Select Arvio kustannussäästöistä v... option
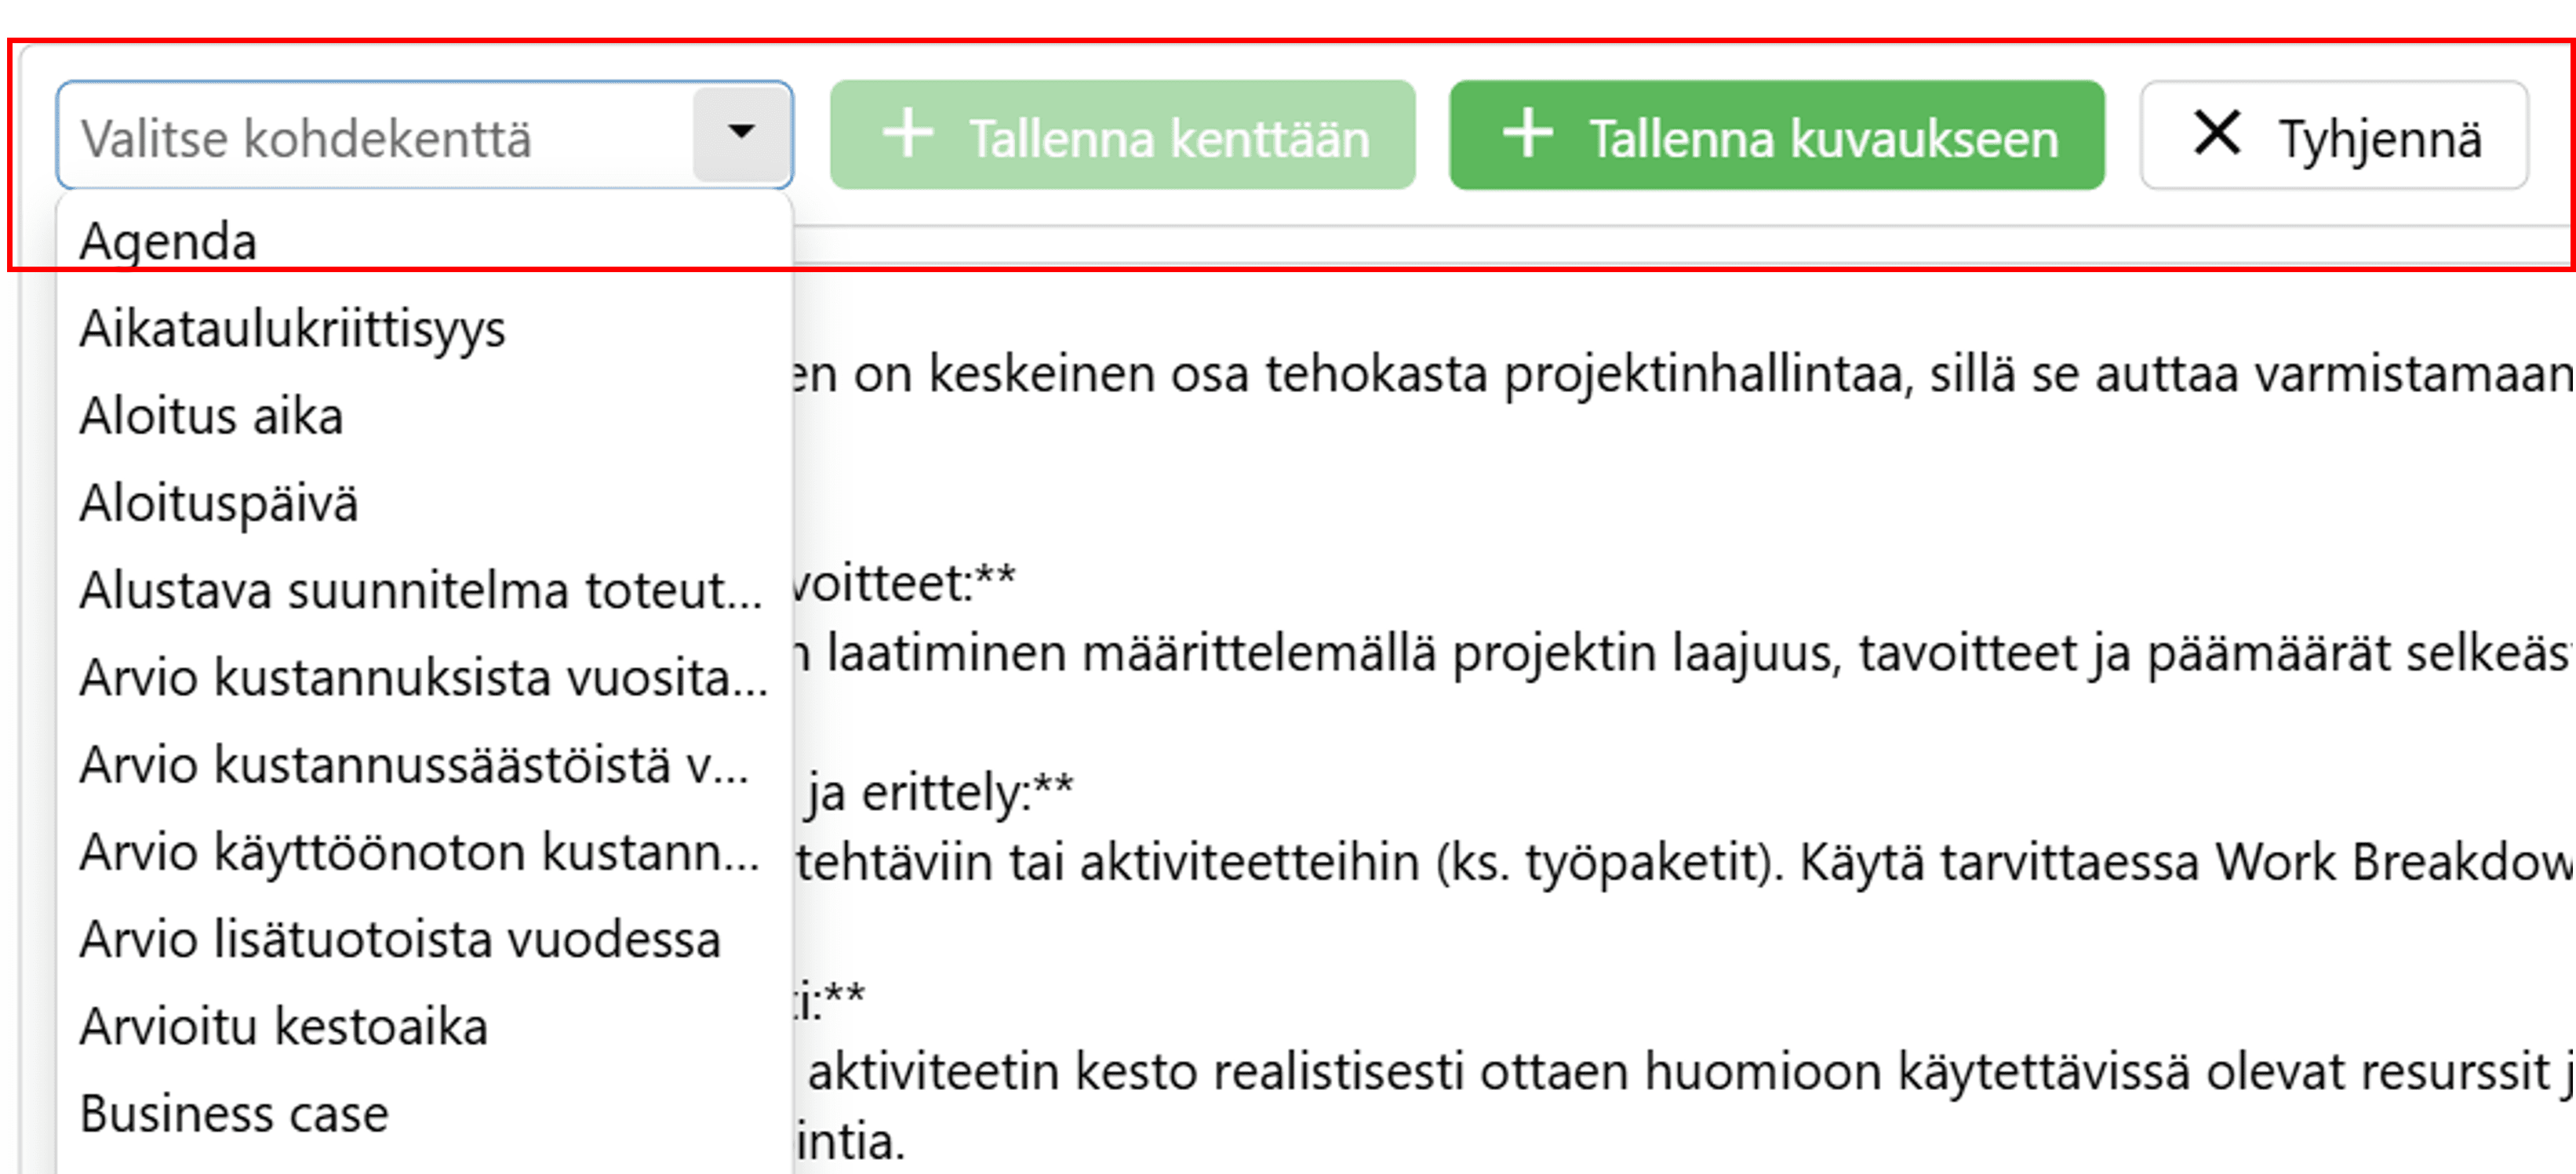2576x1174 pixels. (413, 764)
